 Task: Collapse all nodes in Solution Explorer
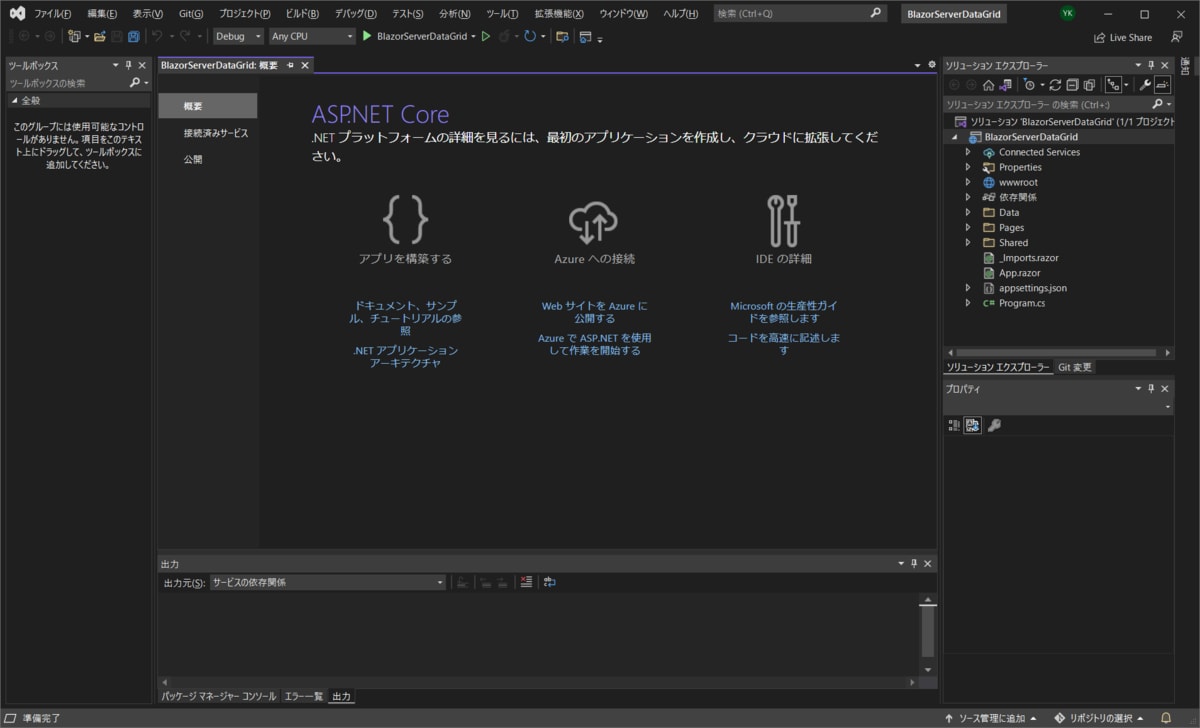[1072, 85]
